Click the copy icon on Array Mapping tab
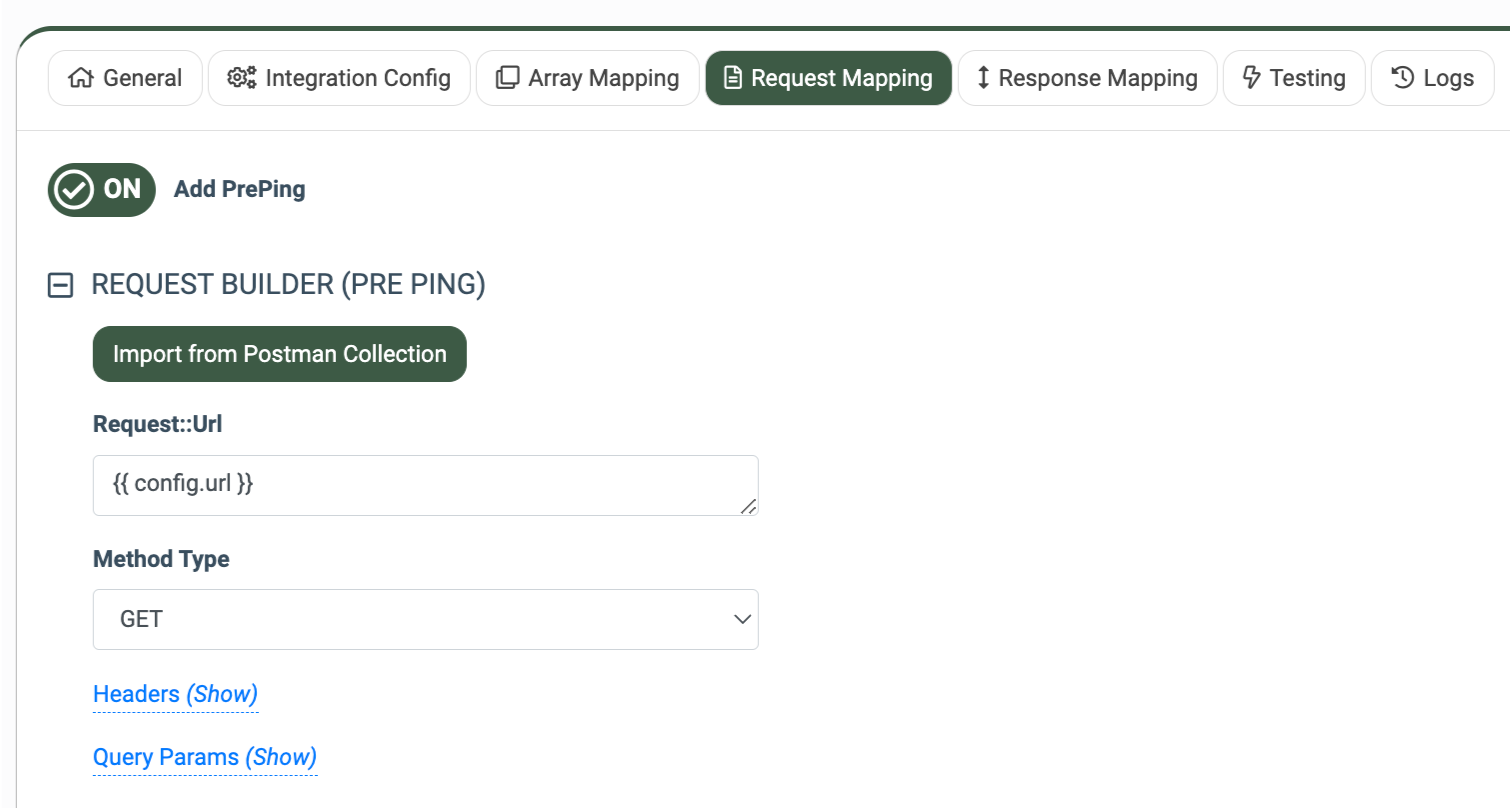This screenshot has height=808, width=1510. [509, 77]
